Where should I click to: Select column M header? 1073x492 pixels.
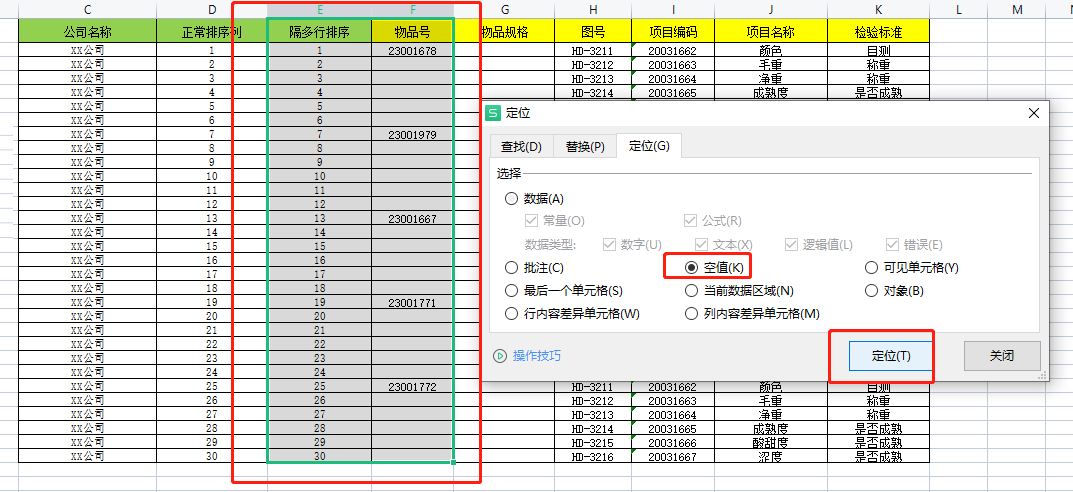point(1017,9)
